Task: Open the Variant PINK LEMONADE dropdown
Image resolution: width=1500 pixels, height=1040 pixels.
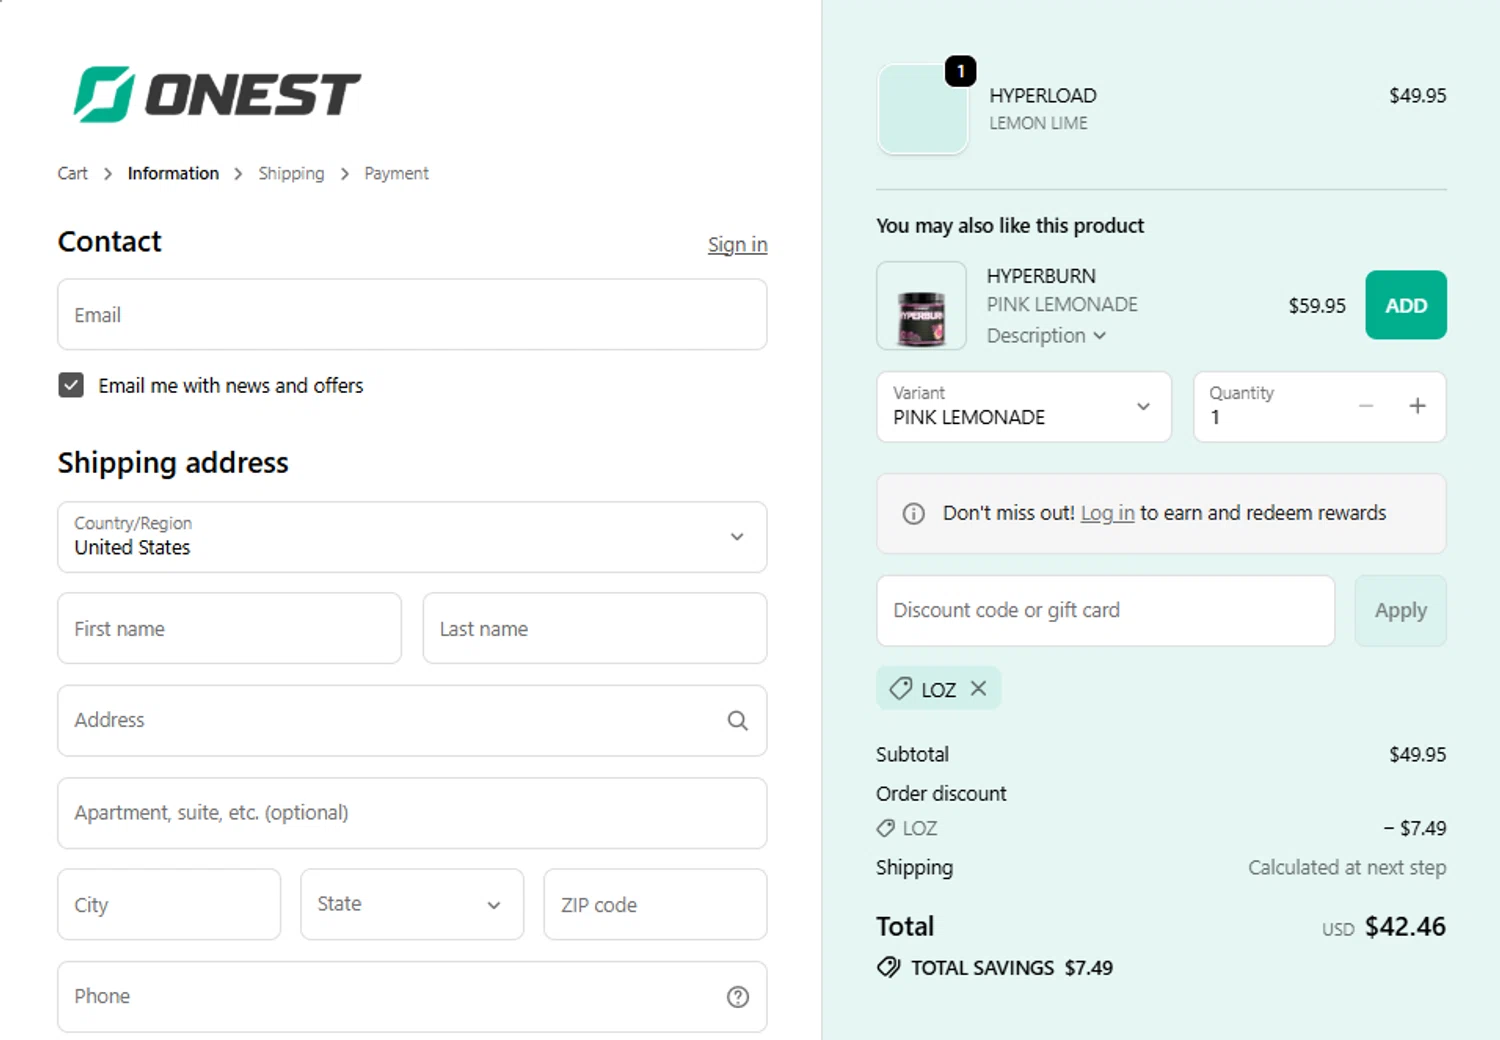Action: (1024, 406)
